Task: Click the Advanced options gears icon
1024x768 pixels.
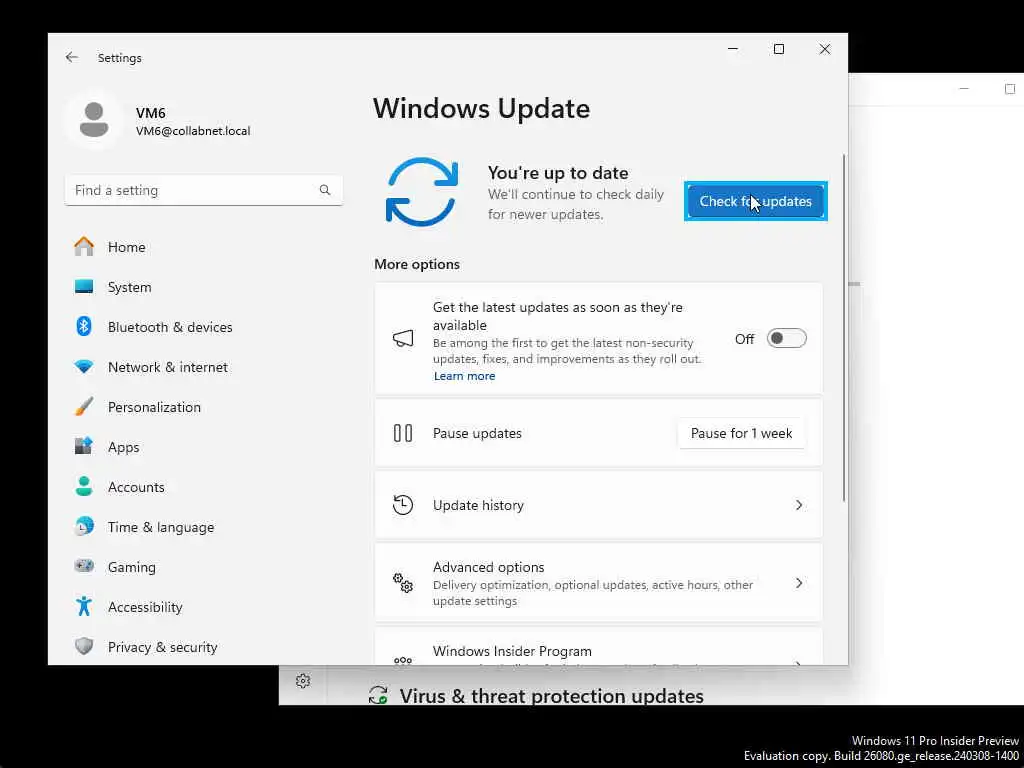Action: click(x=403, y=583)
